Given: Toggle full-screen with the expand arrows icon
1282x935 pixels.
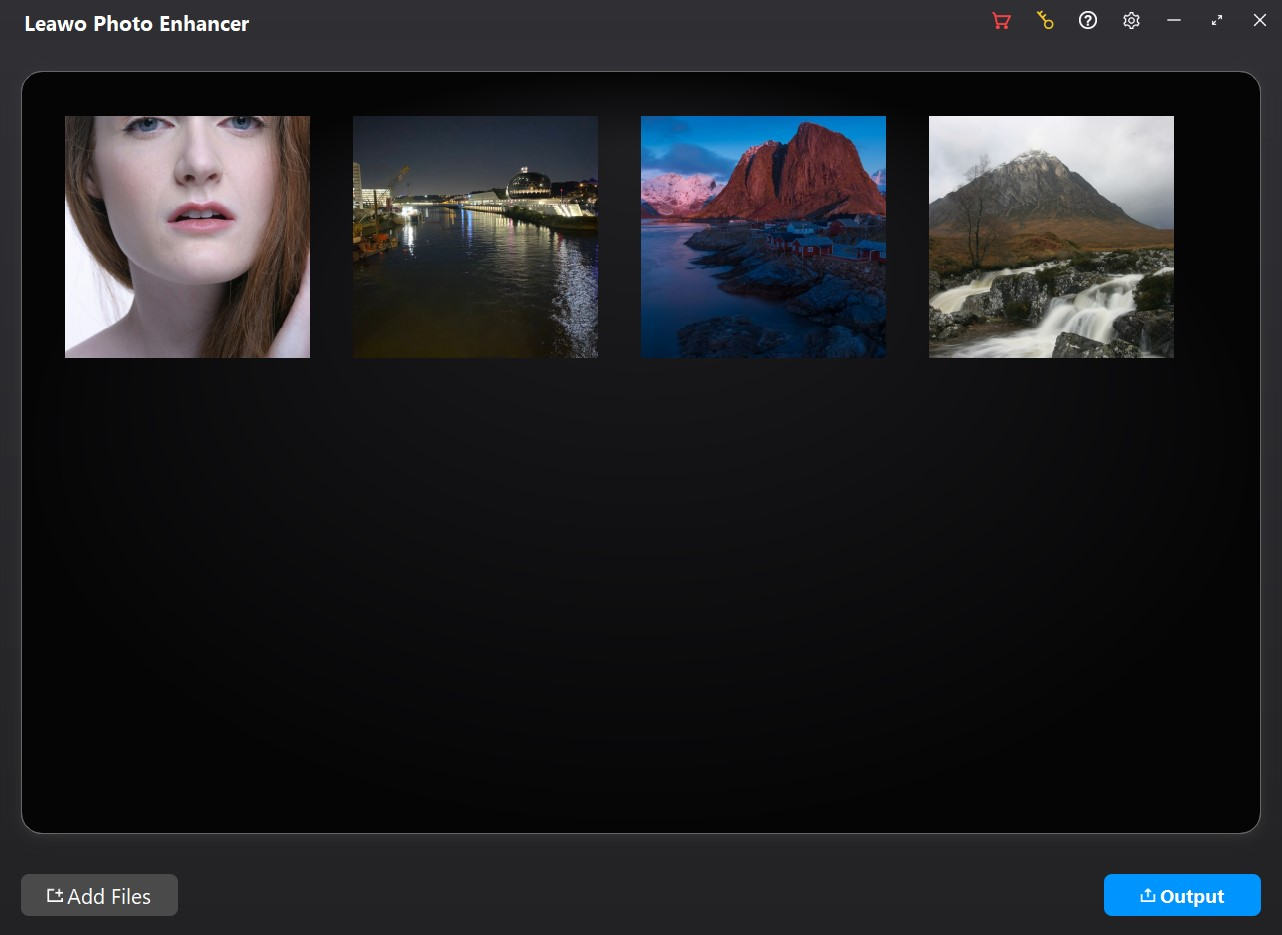Looking at the screenshot, I should click(x=1217, y=21).
